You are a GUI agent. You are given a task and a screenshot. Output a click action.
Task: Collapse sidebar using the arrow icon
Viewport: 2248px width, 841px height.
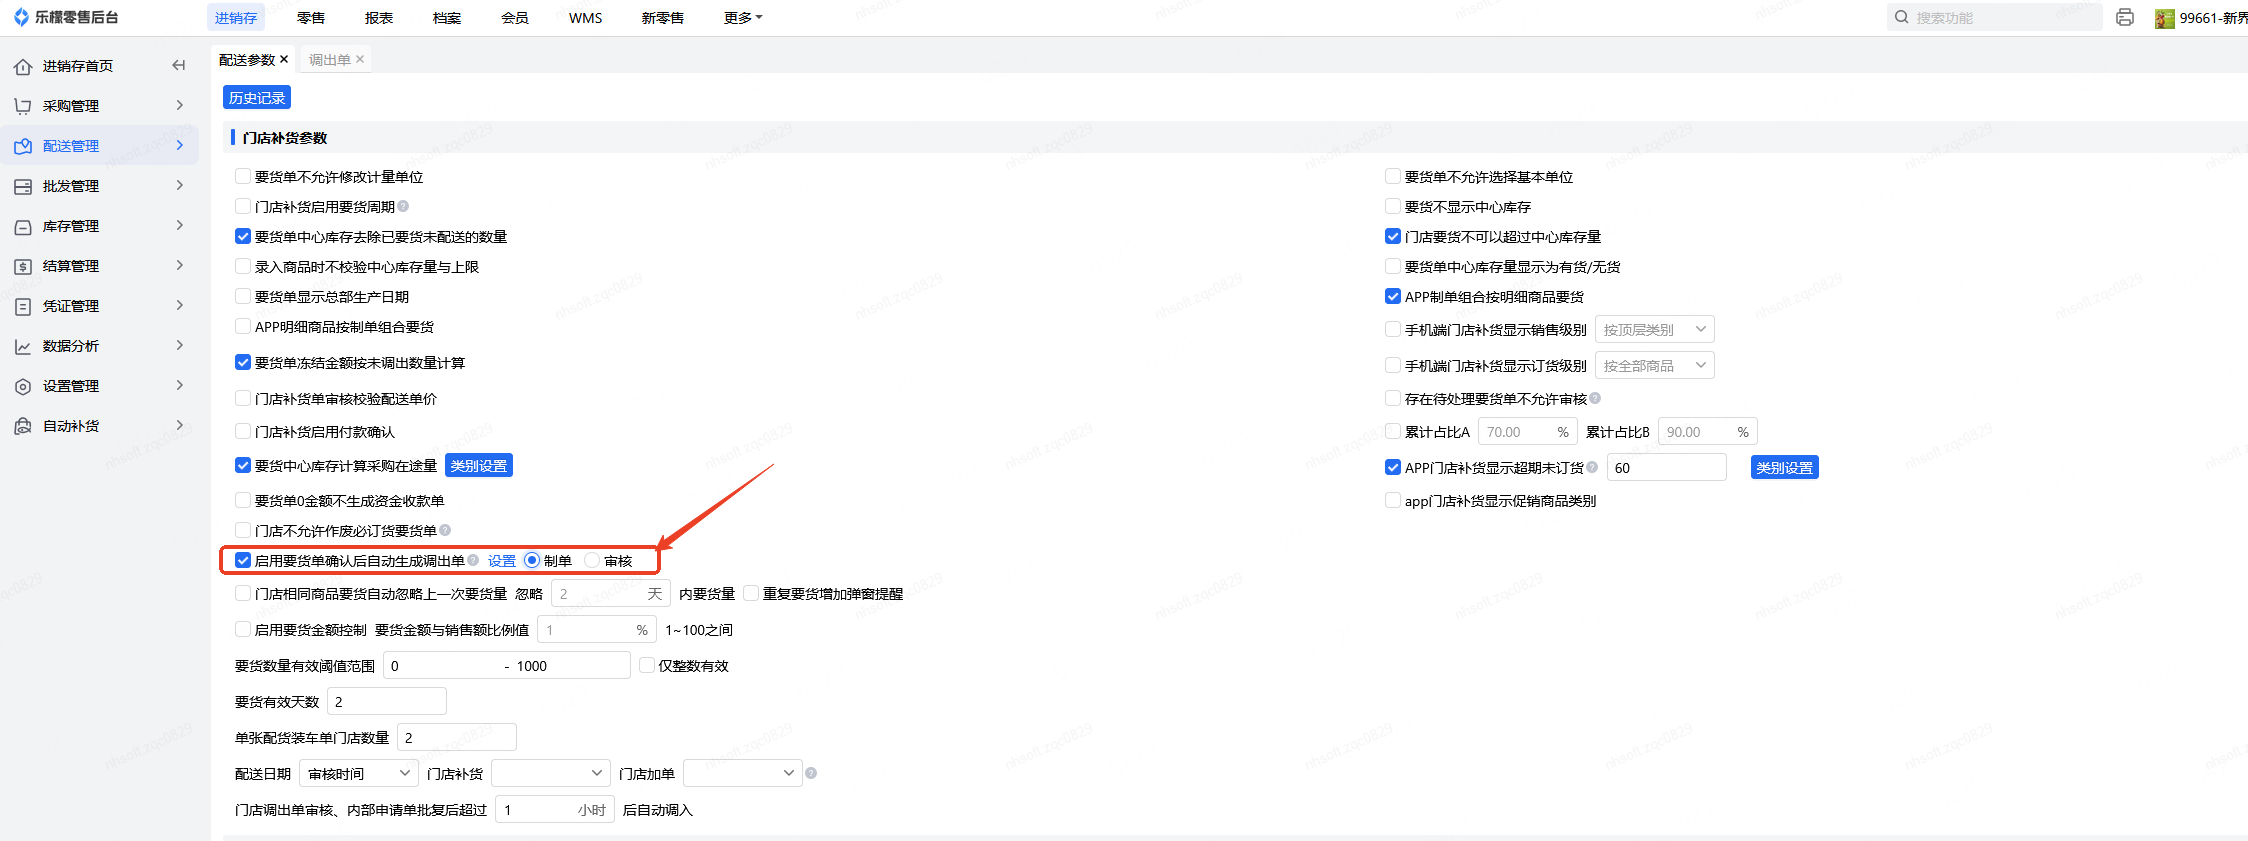179,65
